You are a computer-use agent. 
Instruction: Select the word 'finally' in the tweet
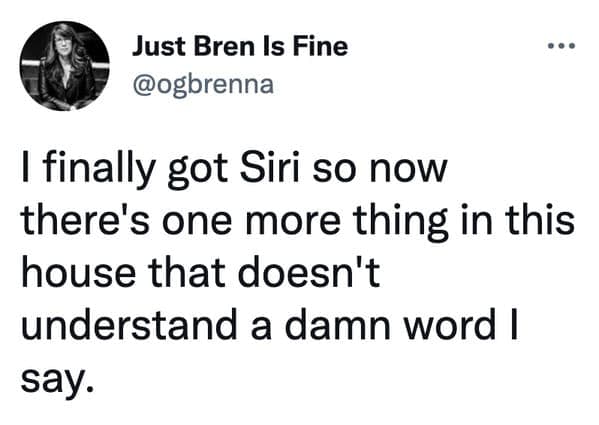coord(96,170)
